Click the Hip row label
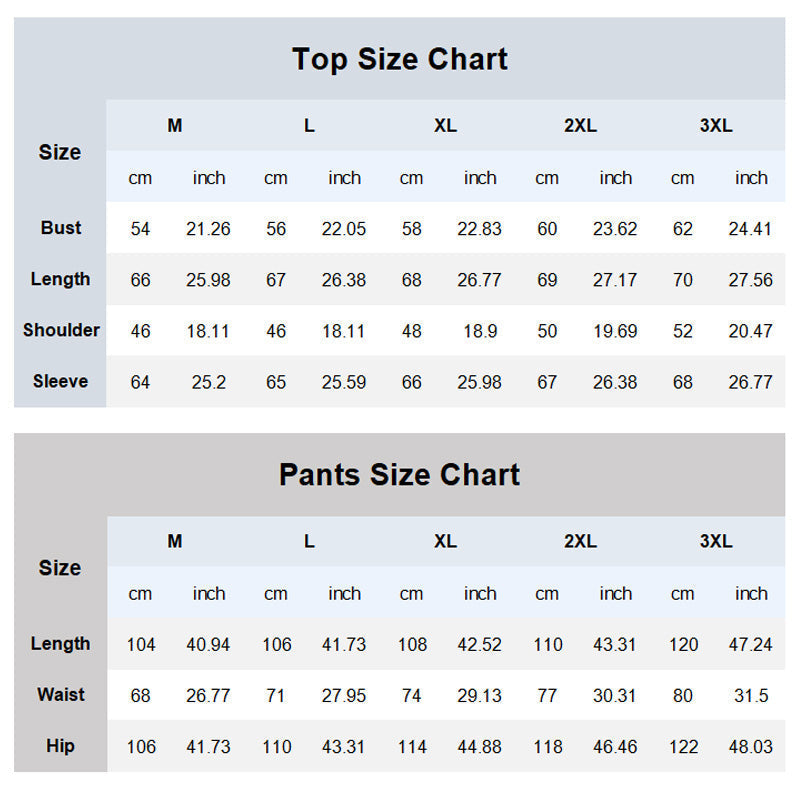800x800 pixels. tap(61, 746)
